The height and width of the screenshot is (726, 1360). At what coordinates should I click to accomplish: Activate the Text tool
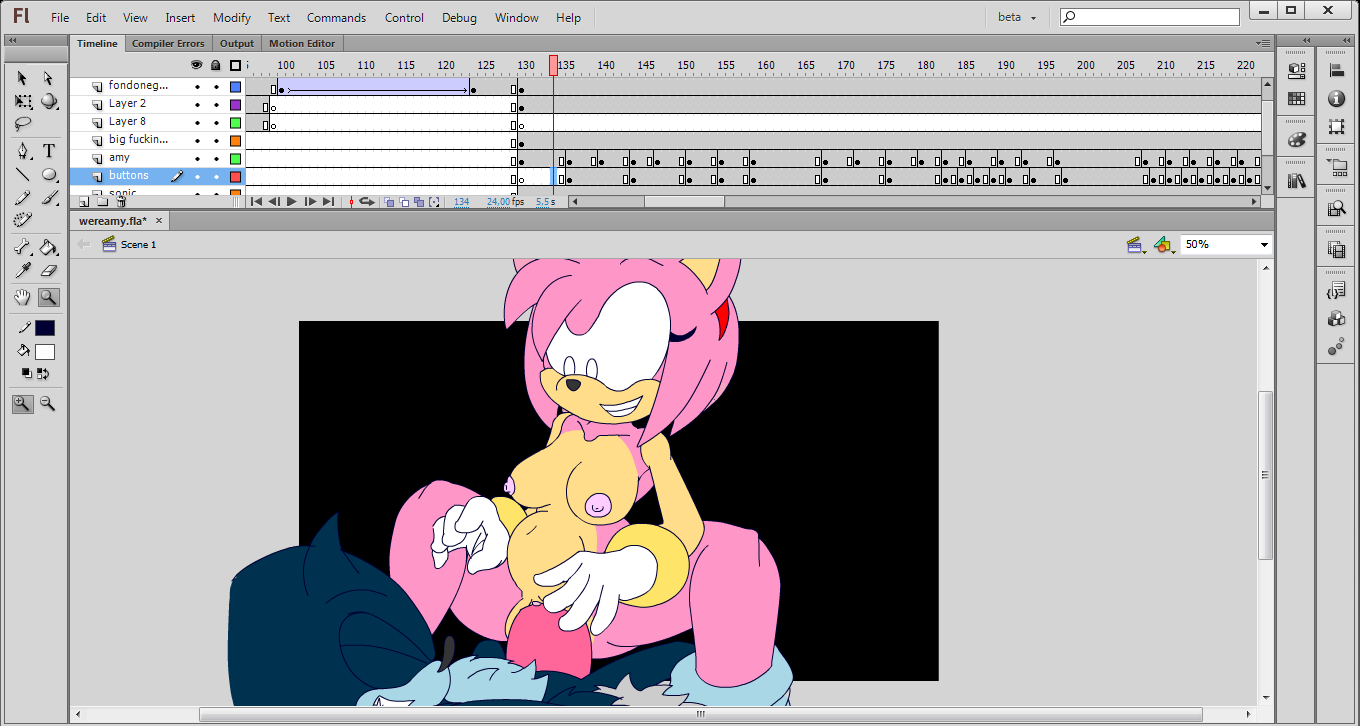click(x=48, y=151)
